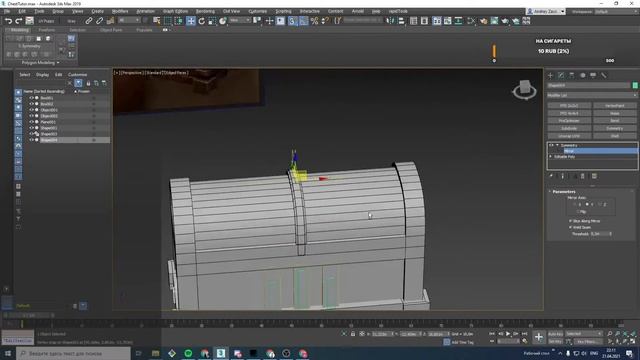Click the Bend modifier button
Screen dimensions: 640x360
point(614,121)
